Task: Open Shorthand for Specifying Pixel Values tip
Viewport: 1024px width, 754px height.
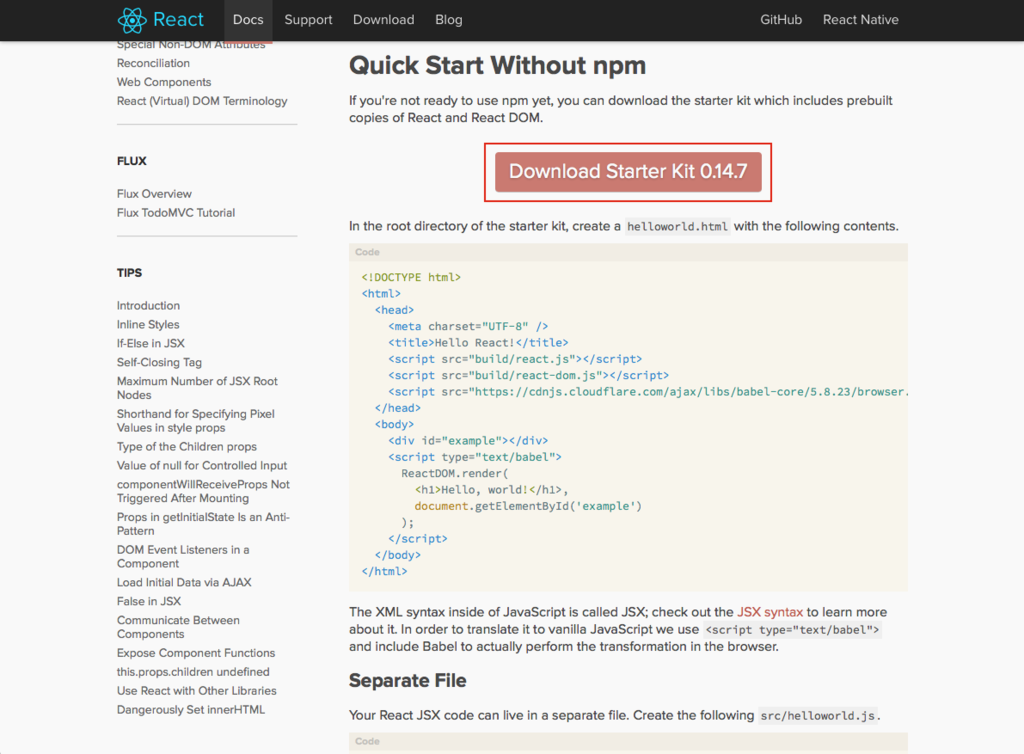Action: (x=196, y=420)
